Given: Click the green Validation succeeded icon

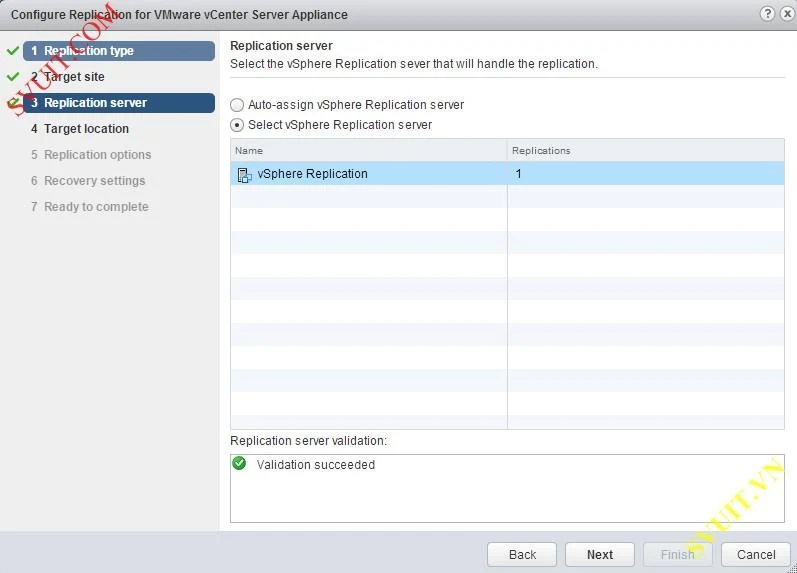Looking at the screenshot, I should (239, 463).
